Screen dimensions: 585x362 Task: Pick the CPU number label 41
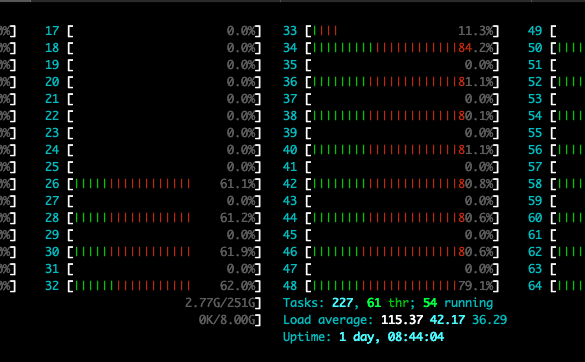tap(290, 167)
